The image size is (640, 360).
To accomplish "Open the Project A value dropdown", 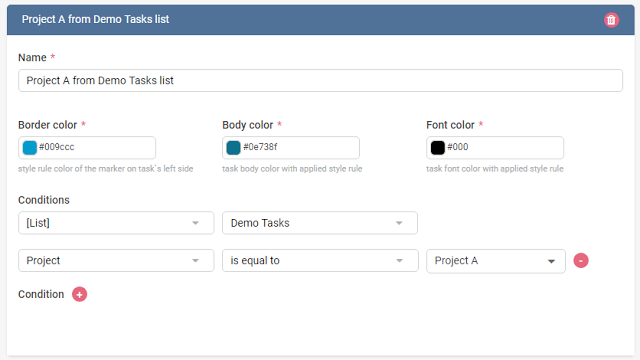I will (x=496, y=261).
